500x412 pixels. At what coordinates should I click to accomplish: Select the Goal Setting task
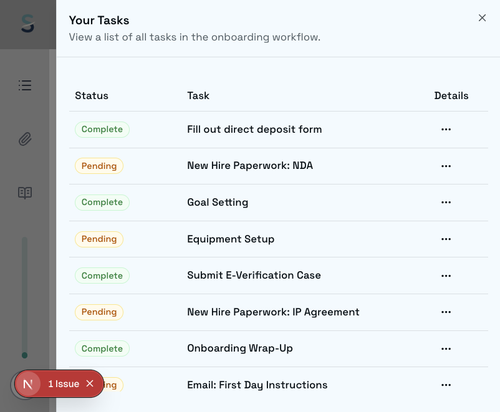(218, 202)
